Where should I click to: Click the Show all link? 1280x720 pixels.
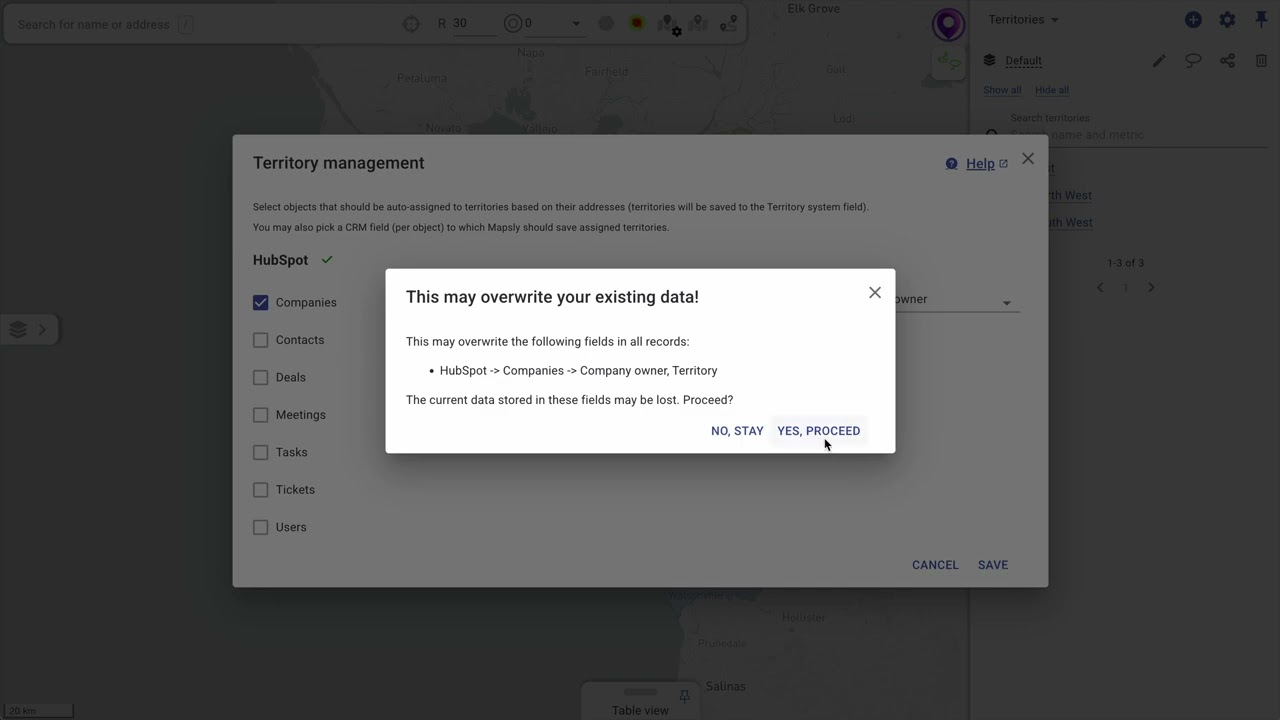pyautogui.click(x=1002, y=90)
